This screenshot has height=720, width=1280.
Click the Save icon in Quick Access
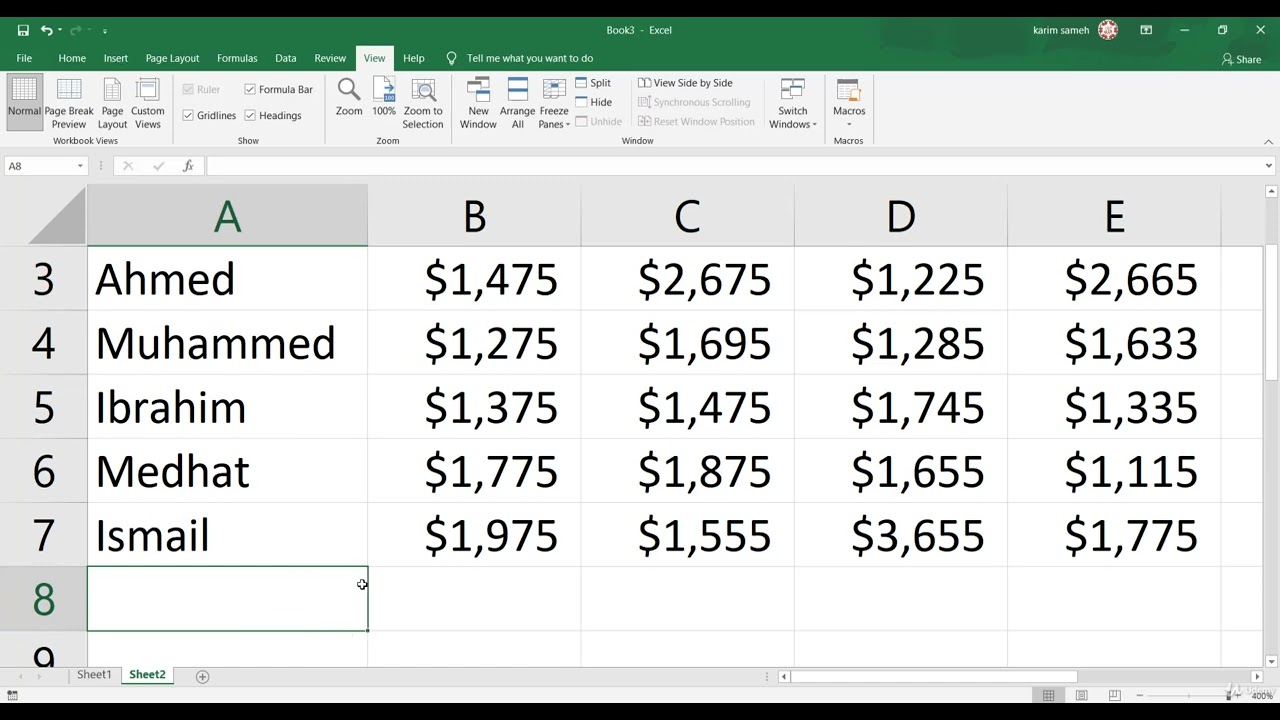23,30
